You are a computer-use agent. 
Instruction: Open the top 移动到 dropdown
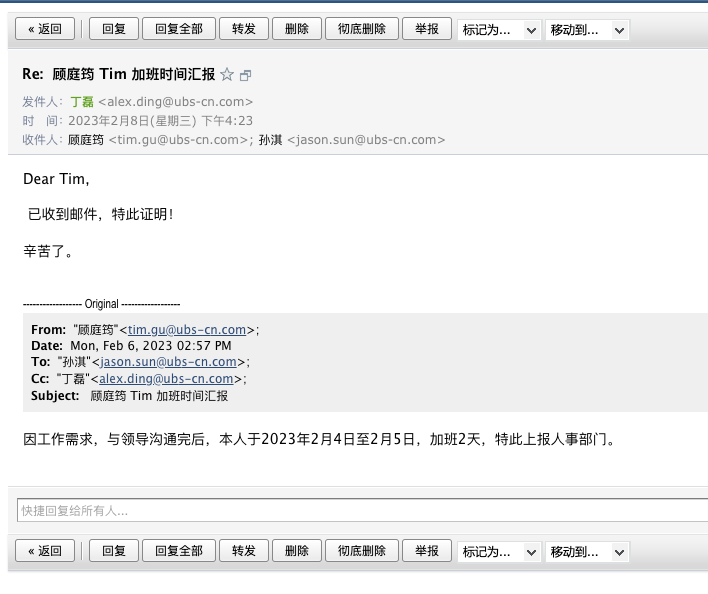[587, 30]
